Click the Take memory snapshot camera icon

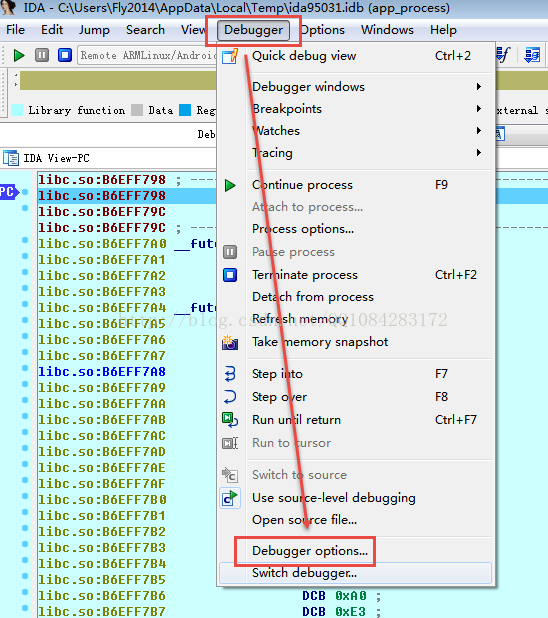click(x=230, y=342)
